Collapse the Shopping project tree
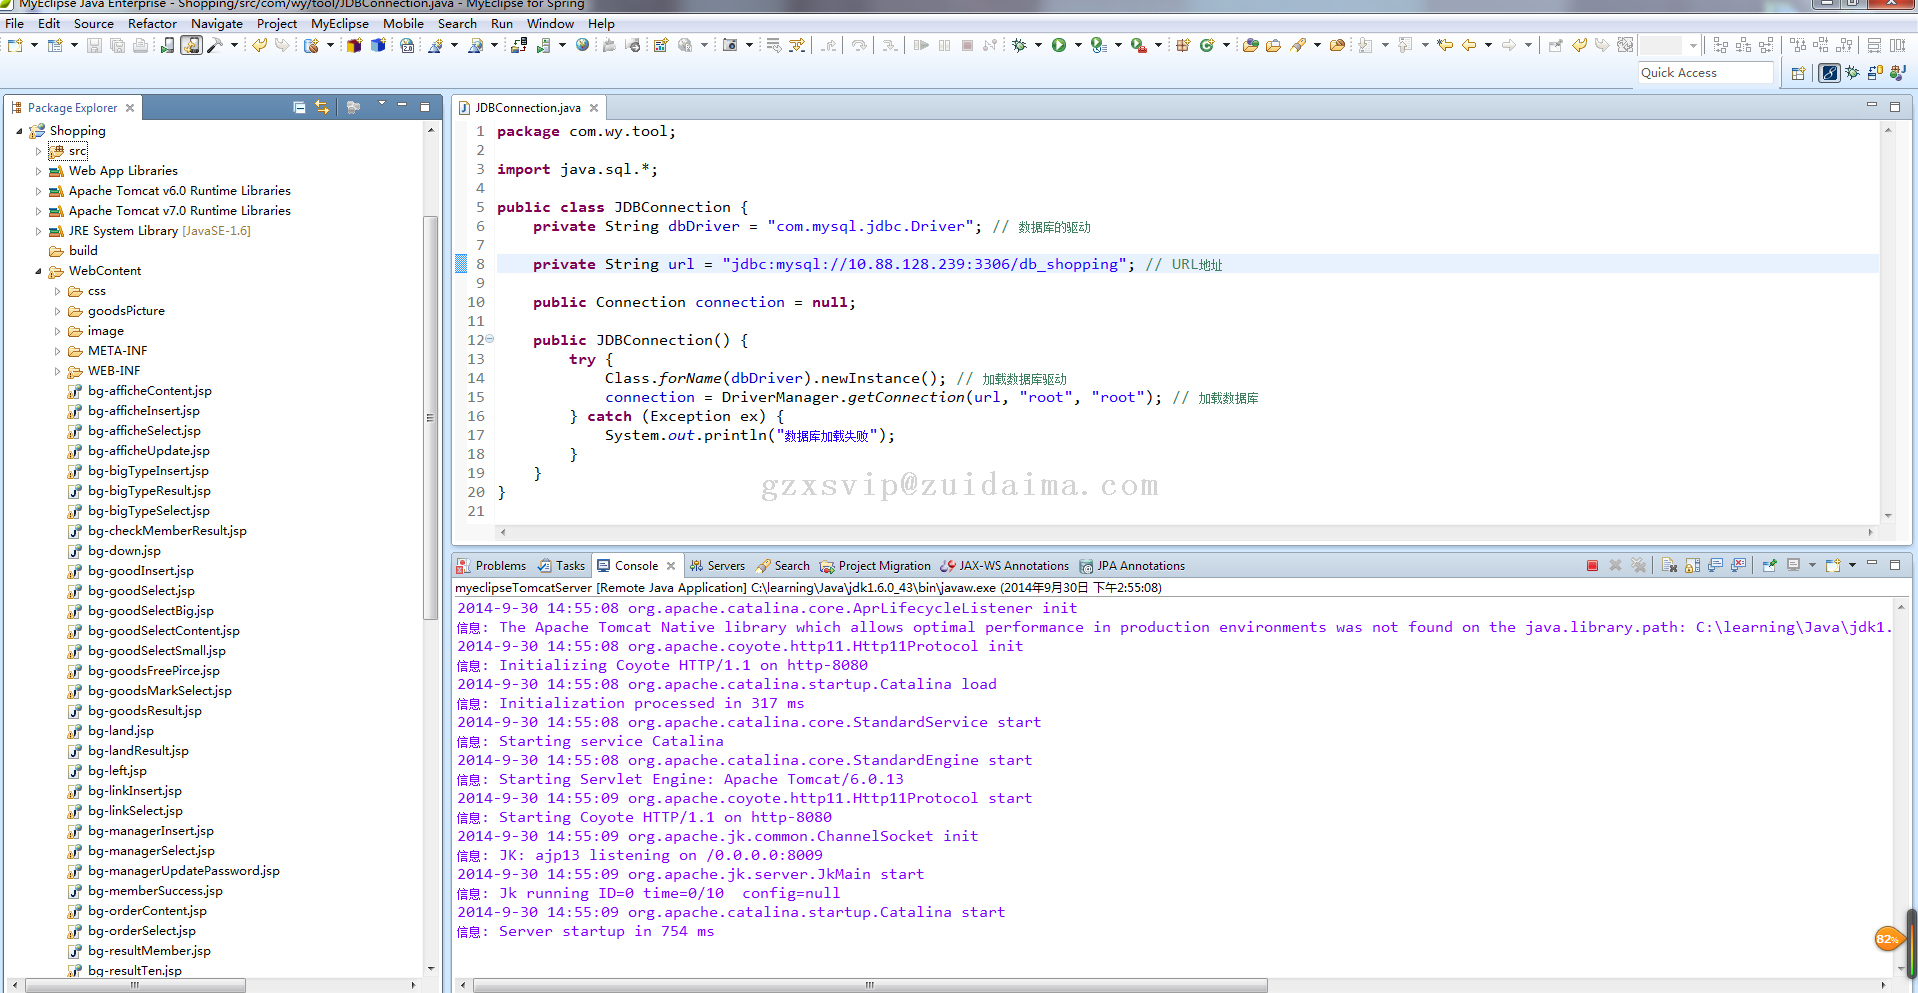Image resolution: width=1918 pixels, height=993 pixels. pyautogui.click(x=19, y=131)
